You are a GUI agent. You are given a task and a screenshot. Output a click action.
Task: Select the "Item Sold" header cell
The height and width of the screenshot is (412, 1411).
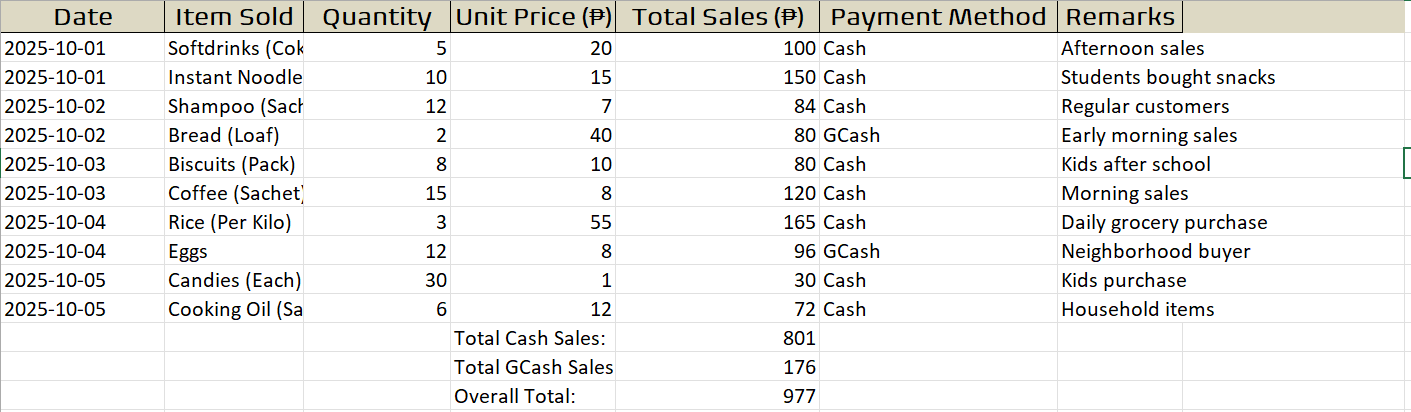[x=234, y=17]
